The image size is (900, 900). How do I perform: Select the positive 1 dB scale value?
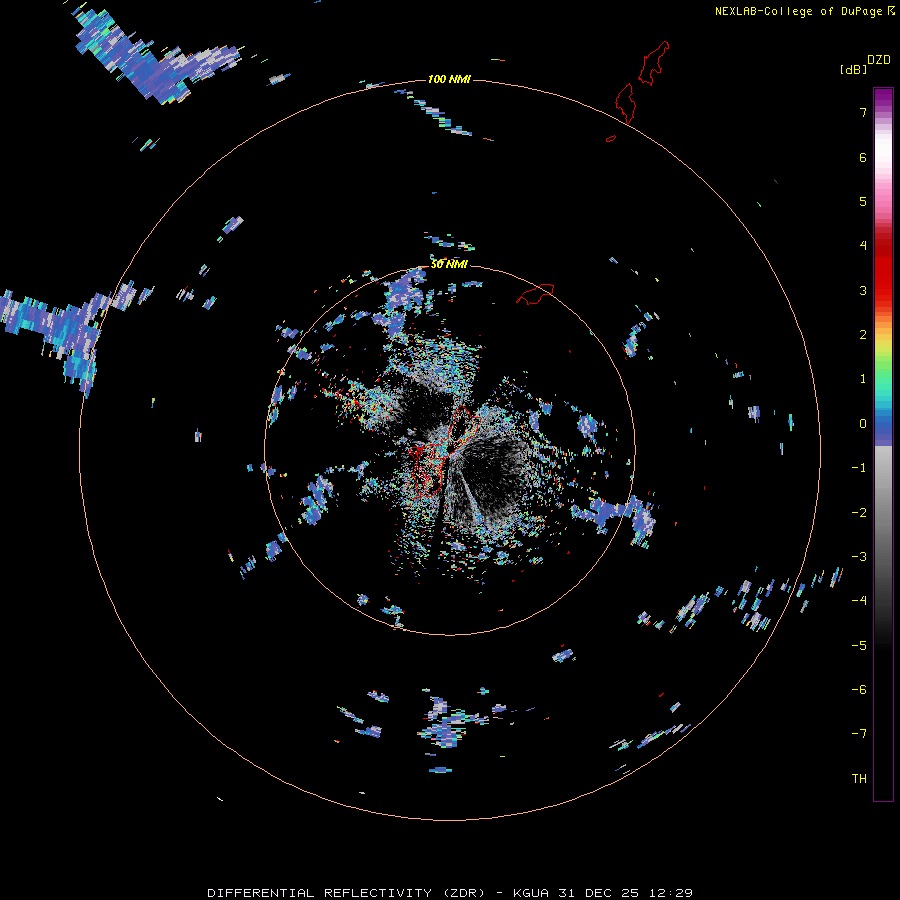[863, 379]
